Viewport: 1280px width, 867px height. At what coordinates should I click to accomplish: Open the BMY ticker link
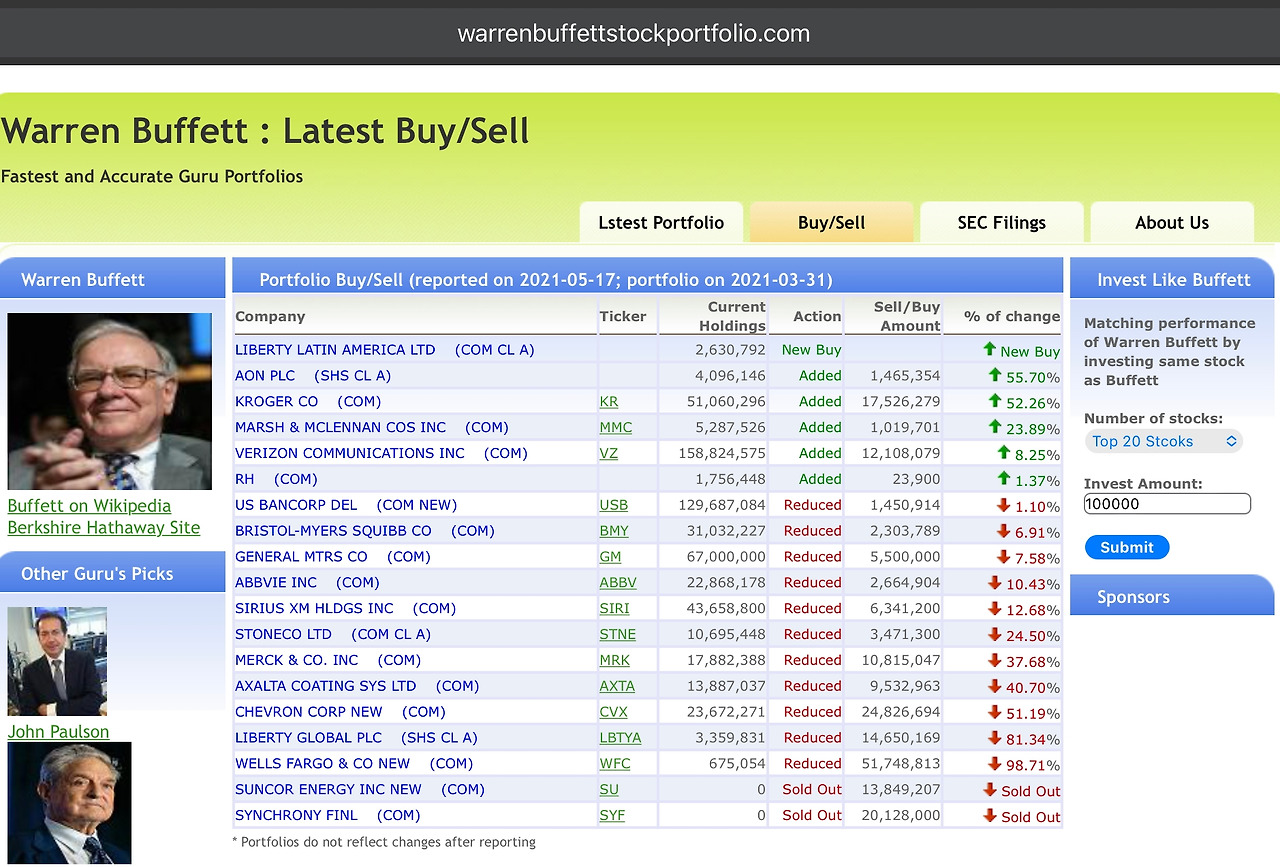point(614,532)
